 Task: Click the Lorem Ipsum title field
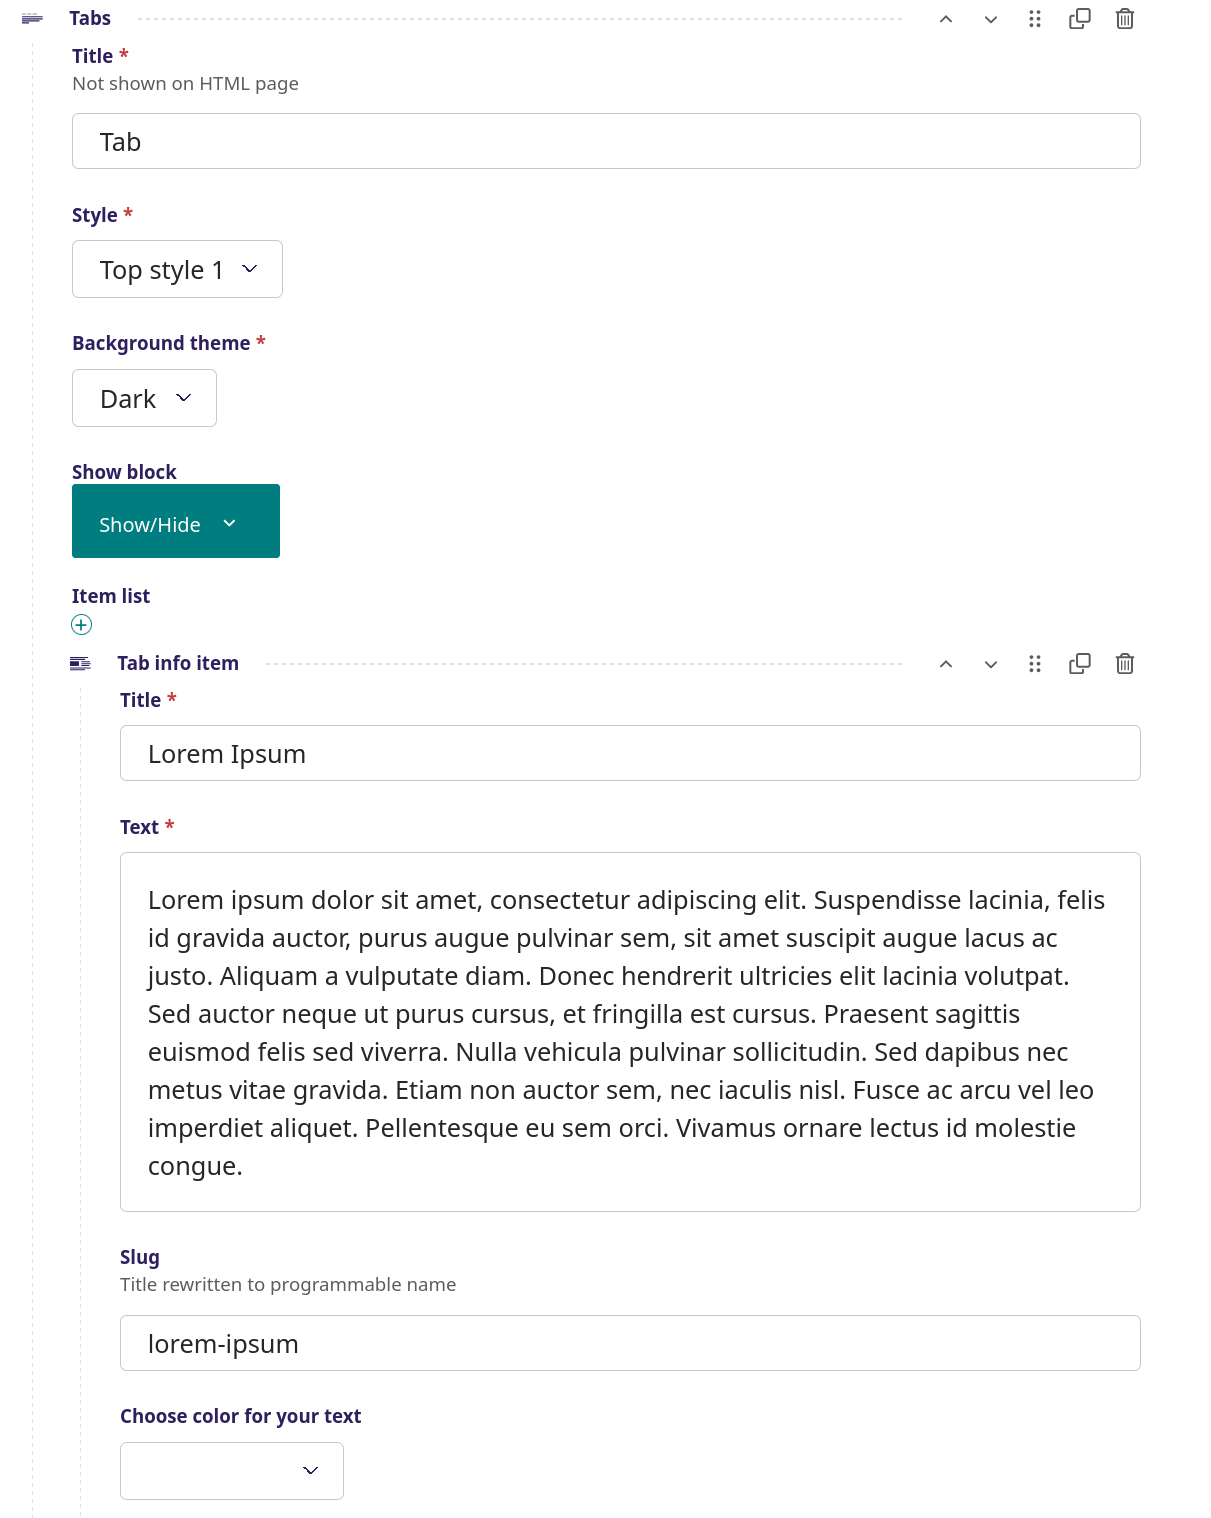(x=630, y=753)
